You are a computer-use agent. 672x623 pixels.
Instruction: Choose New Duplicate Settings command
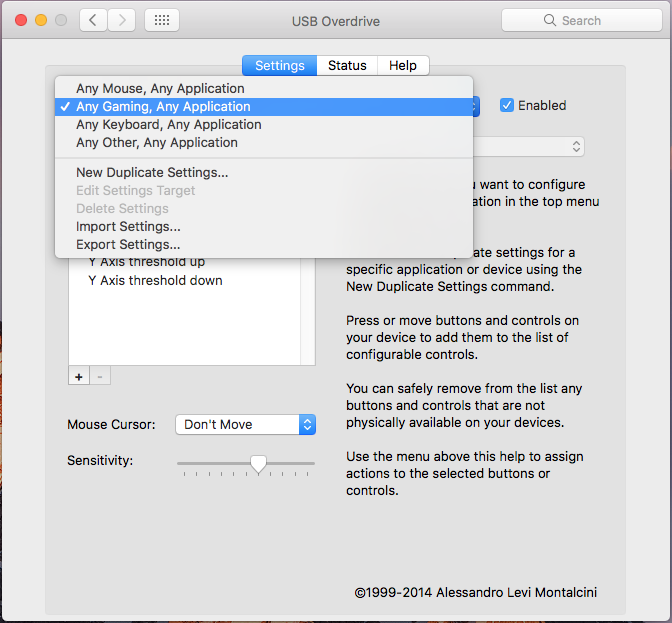coord(152,172)
